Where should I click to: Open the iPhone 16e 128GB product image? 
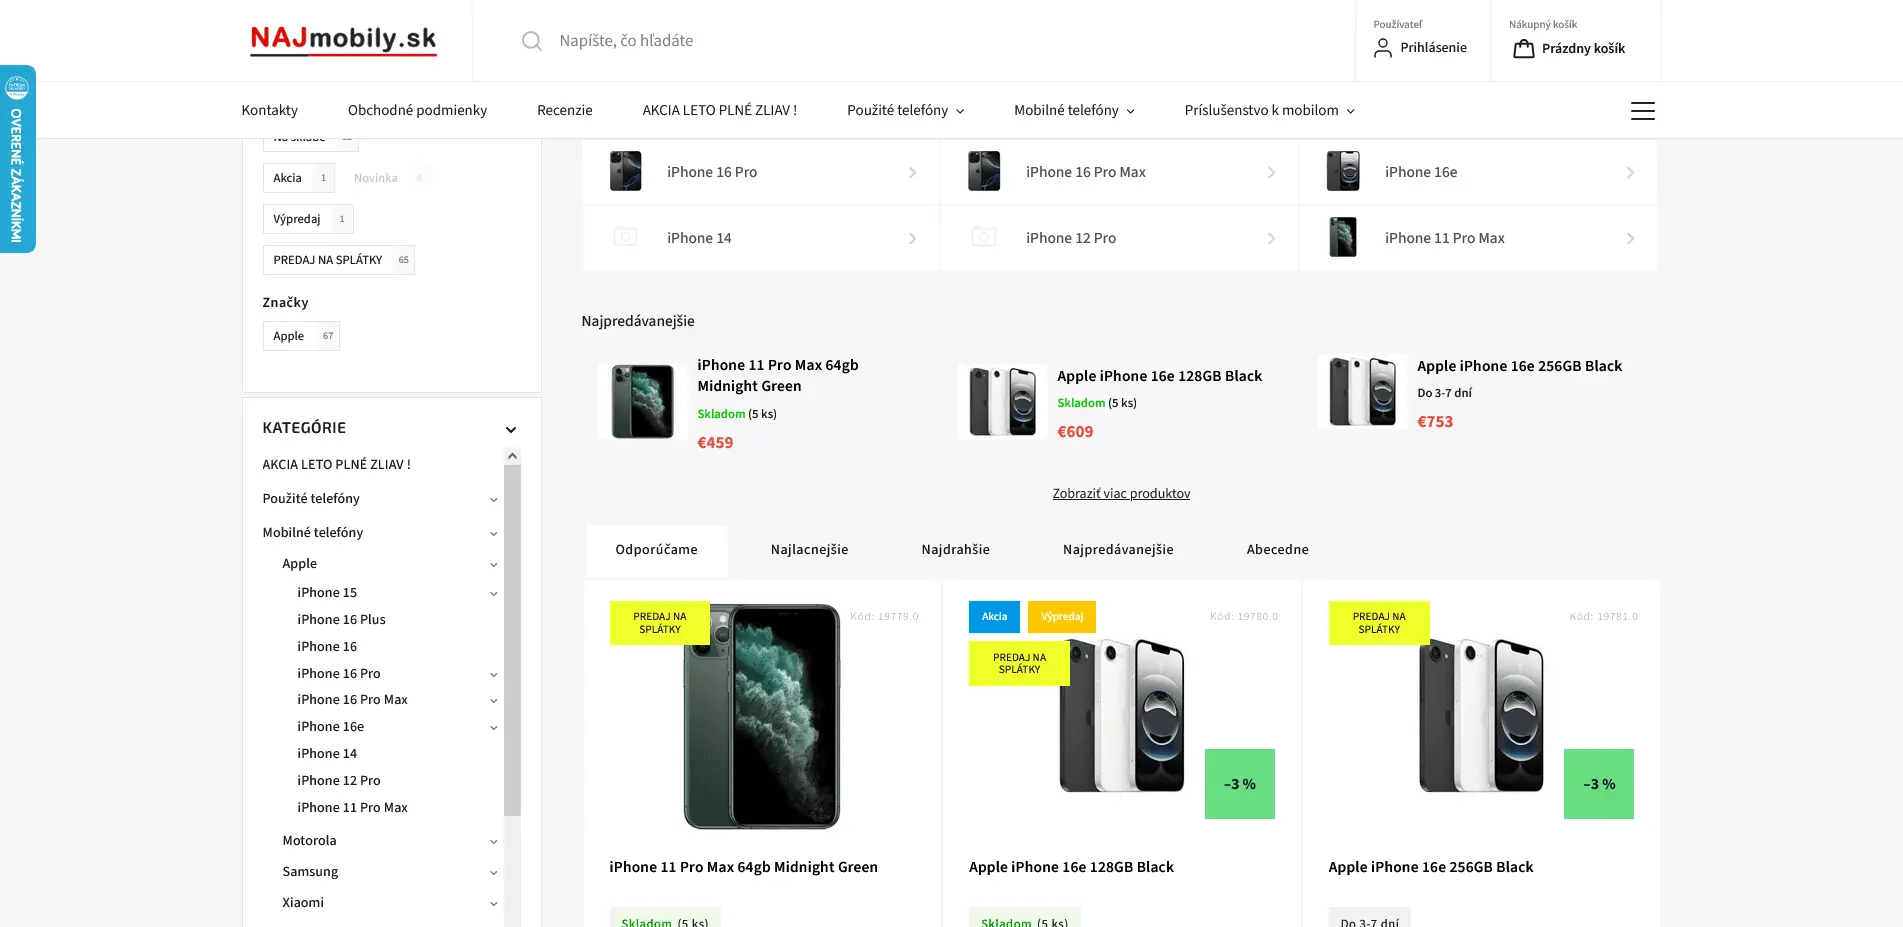1122,716
